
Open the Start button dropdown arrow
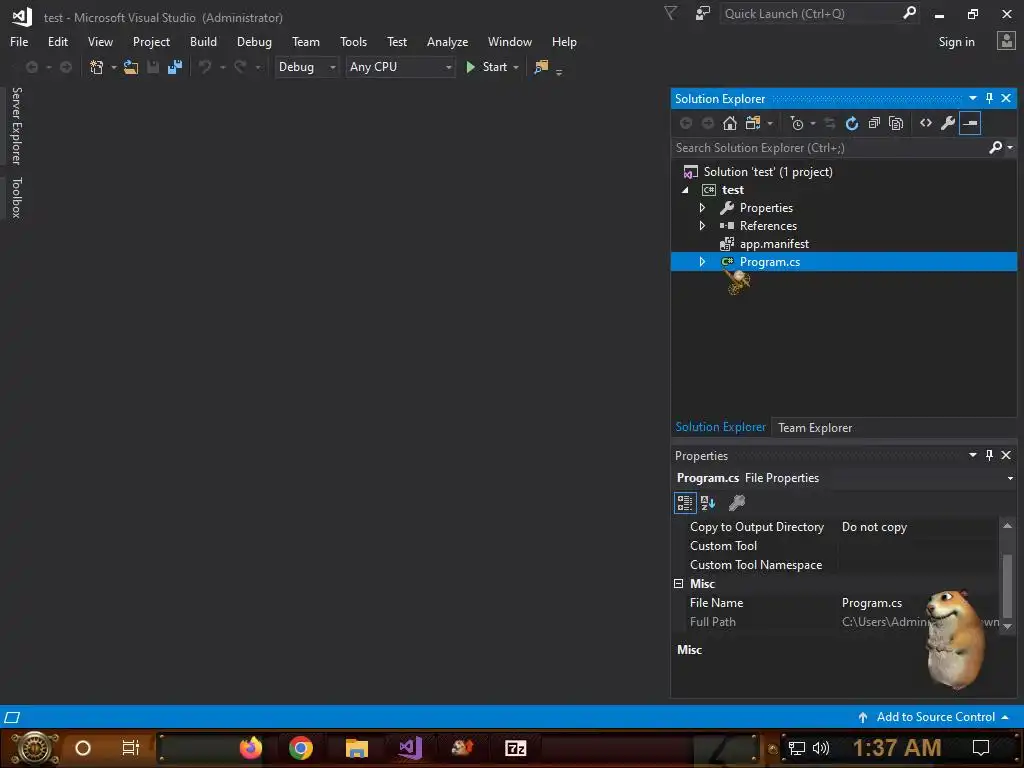(x=516, y=67)
